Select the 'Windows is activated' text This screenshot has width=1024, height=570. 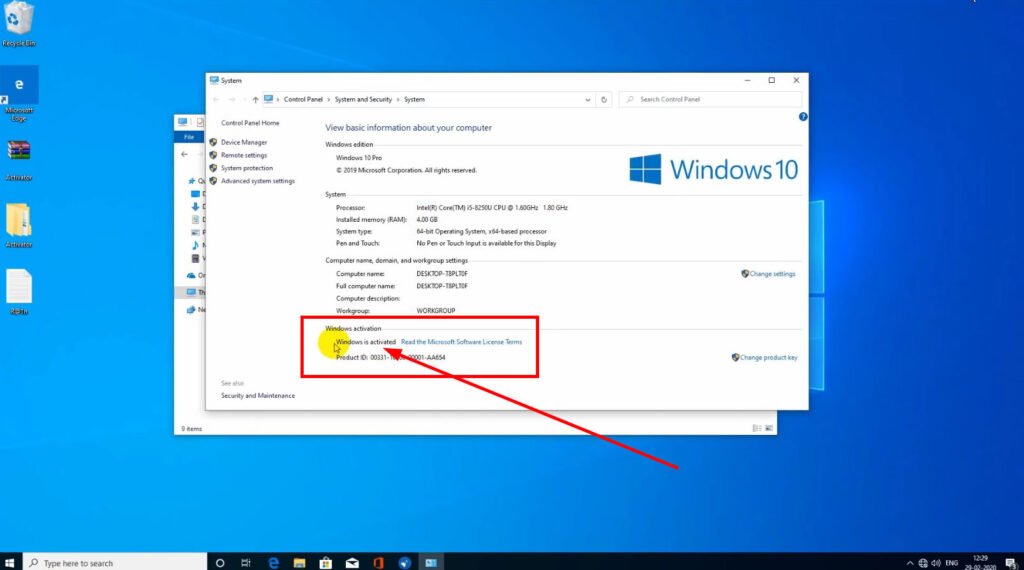tap(366, 341)
